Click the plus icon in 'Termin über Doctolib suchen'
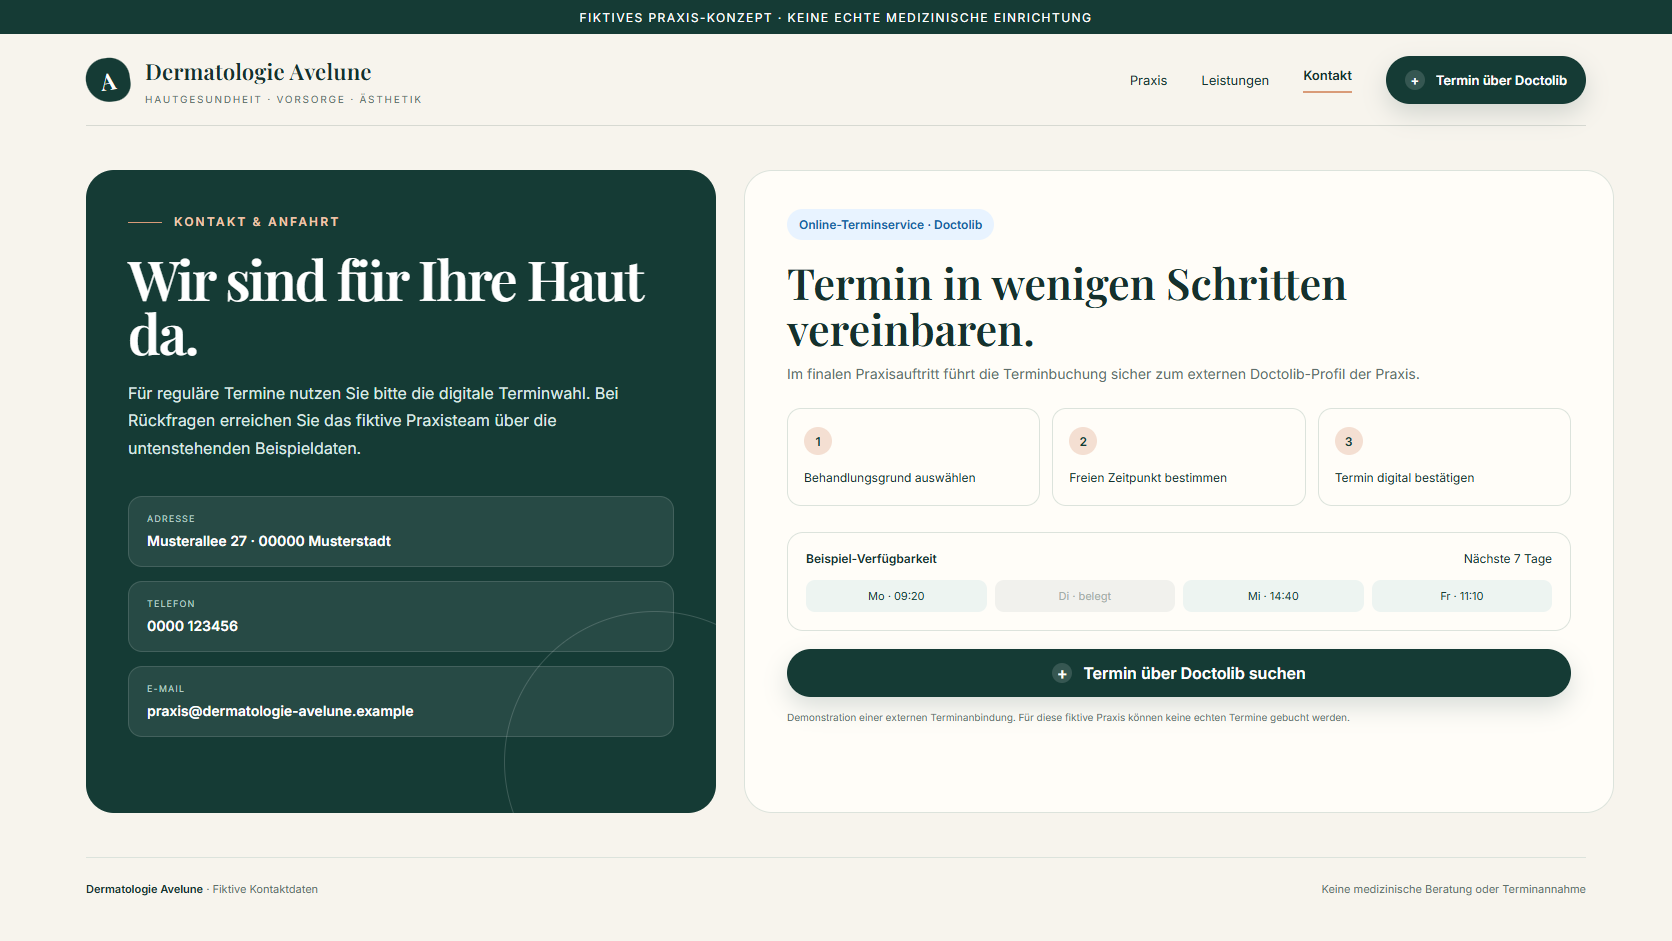Viewport: 1672px width, 941px height. click(x=1062, y=674)
